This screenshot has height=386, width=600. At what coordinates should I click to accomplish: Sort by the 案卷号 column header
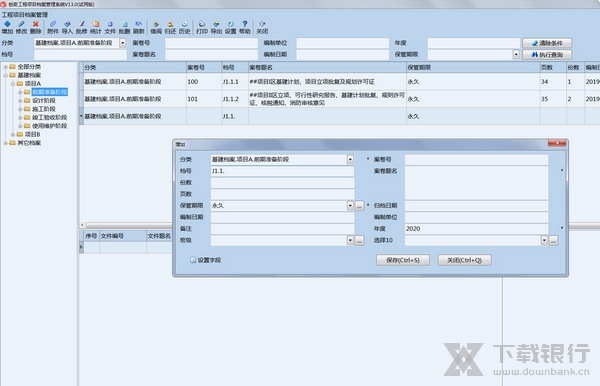tap(204, 68)
